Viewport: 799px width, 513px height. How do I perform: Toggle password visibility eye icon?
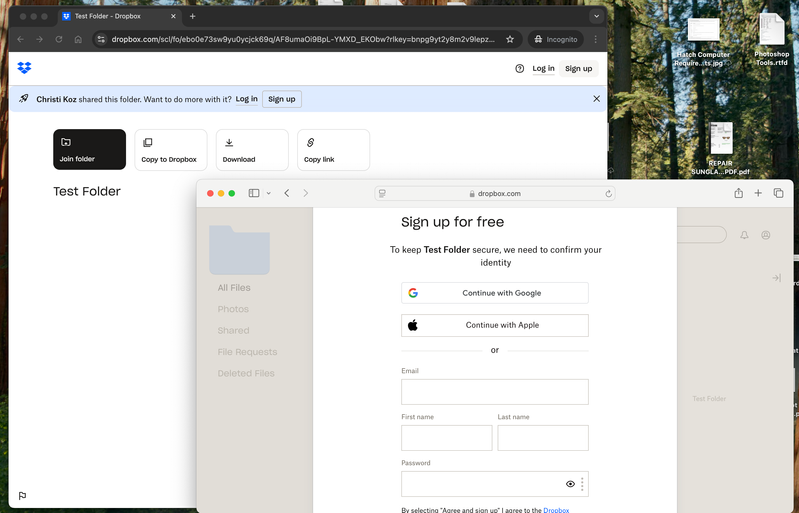click(570, 484)
